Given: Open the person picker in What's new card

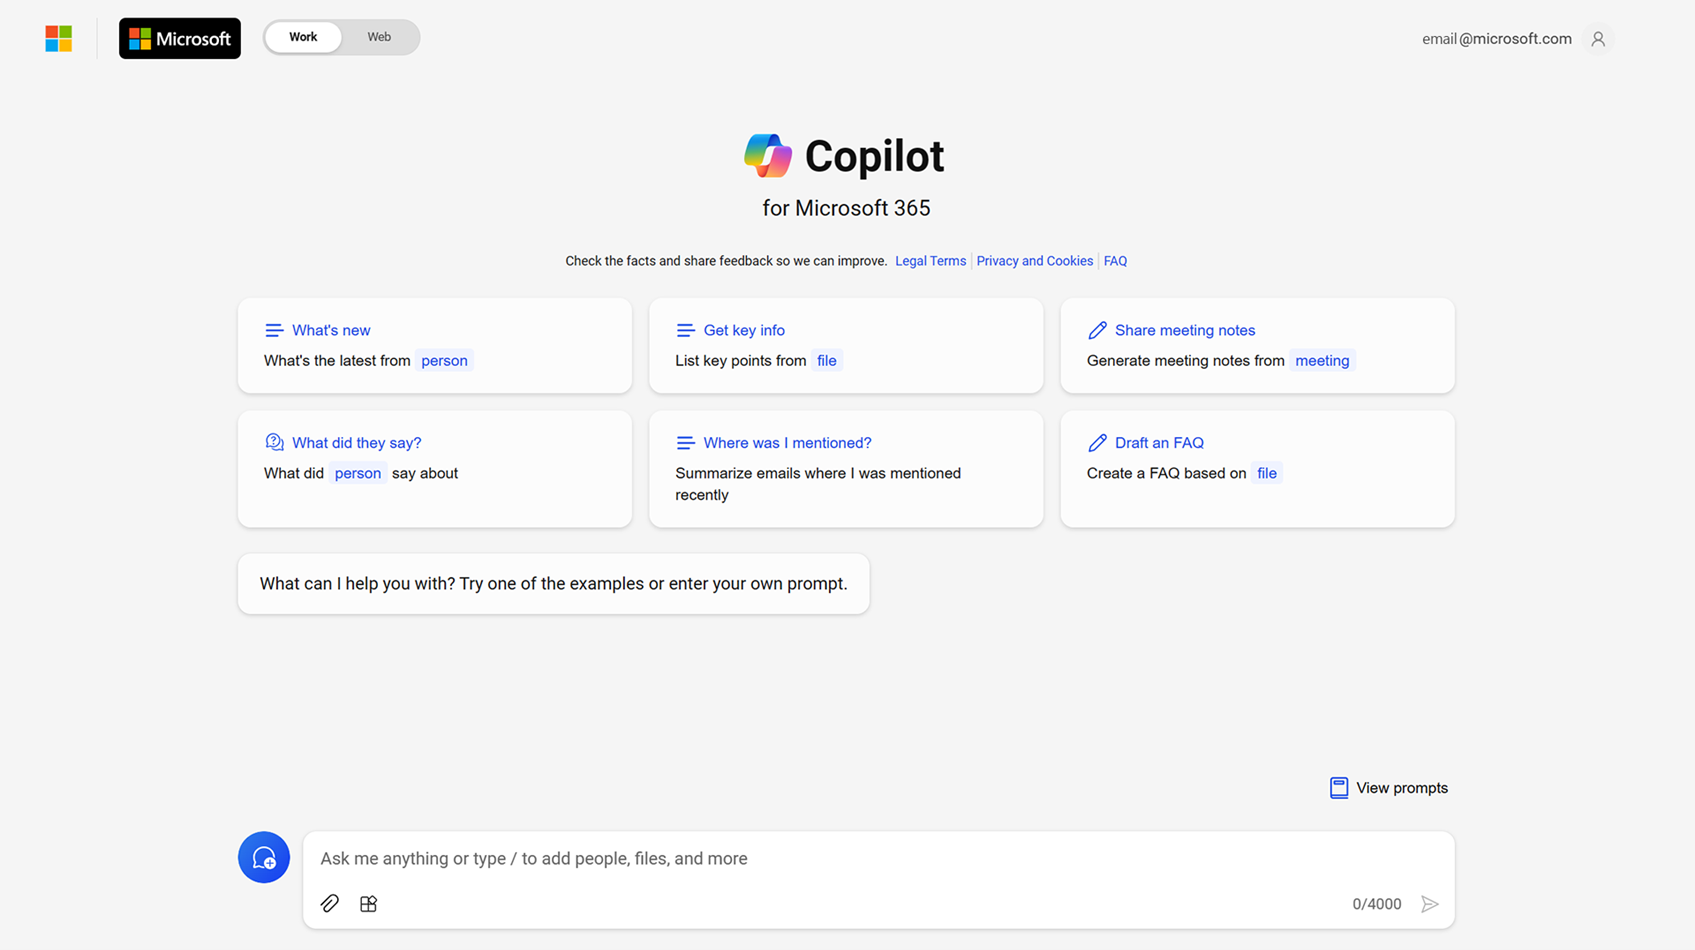Looking at the screenshot, I should [x=444, y=360].
